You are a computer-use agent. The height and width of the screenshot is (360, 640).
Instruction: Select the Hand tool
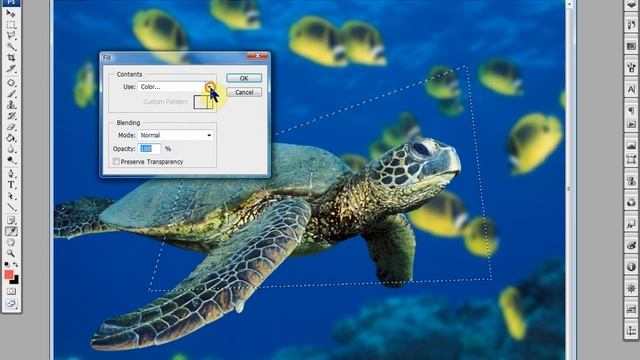(11, 242)
